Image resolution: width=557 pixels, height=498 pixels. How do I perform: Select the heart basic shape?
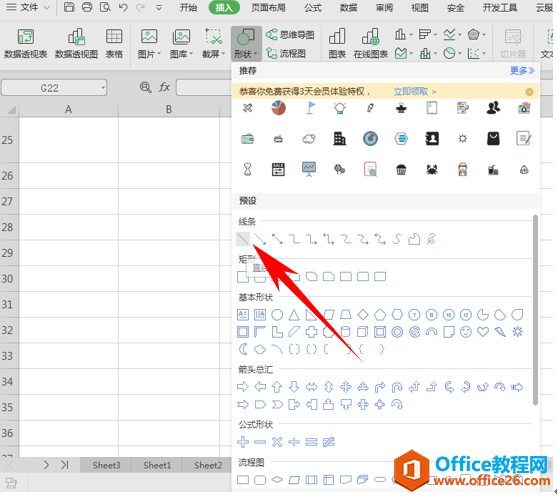483,332
